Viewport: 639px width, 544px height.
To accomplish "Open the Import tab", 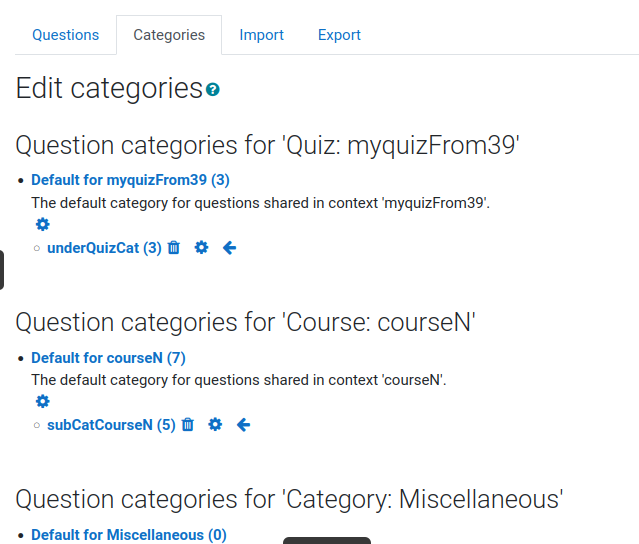I will tap(262, 35).
